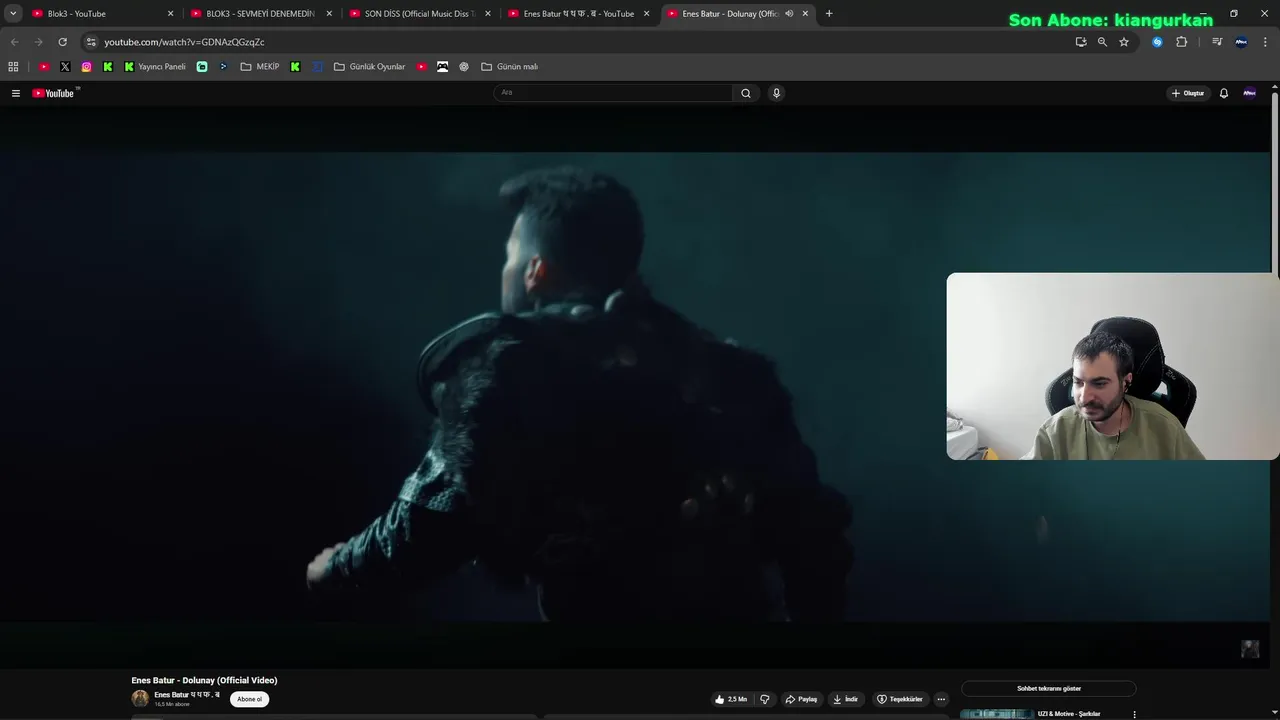Click the channel watermark in video corner
Image resolution: width=1280 pixels, height=720 pixels.
tap(1250, 649)
